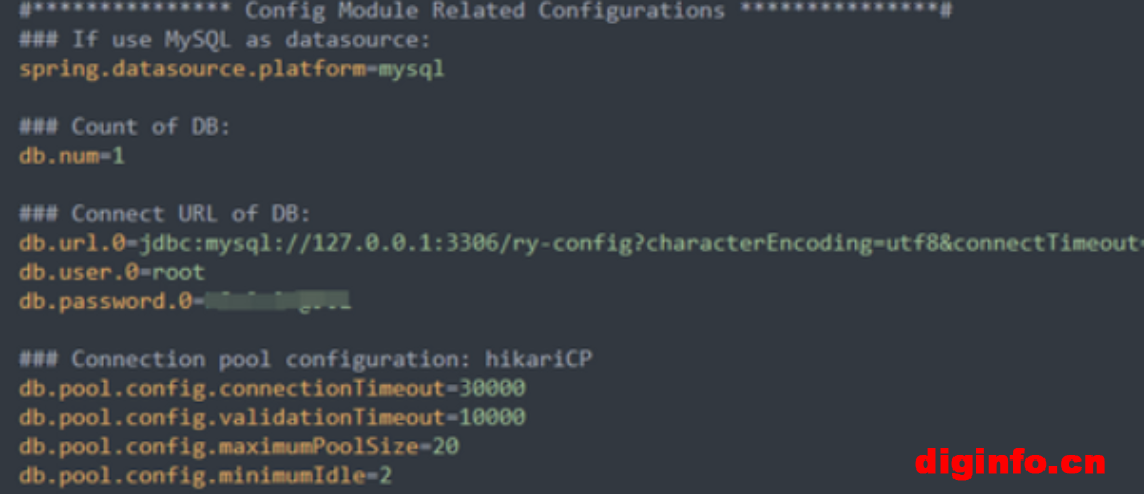Click the validationTimeout value 10000
The width and height of the screenshot is (1144, 494).
tap(492, 417)
